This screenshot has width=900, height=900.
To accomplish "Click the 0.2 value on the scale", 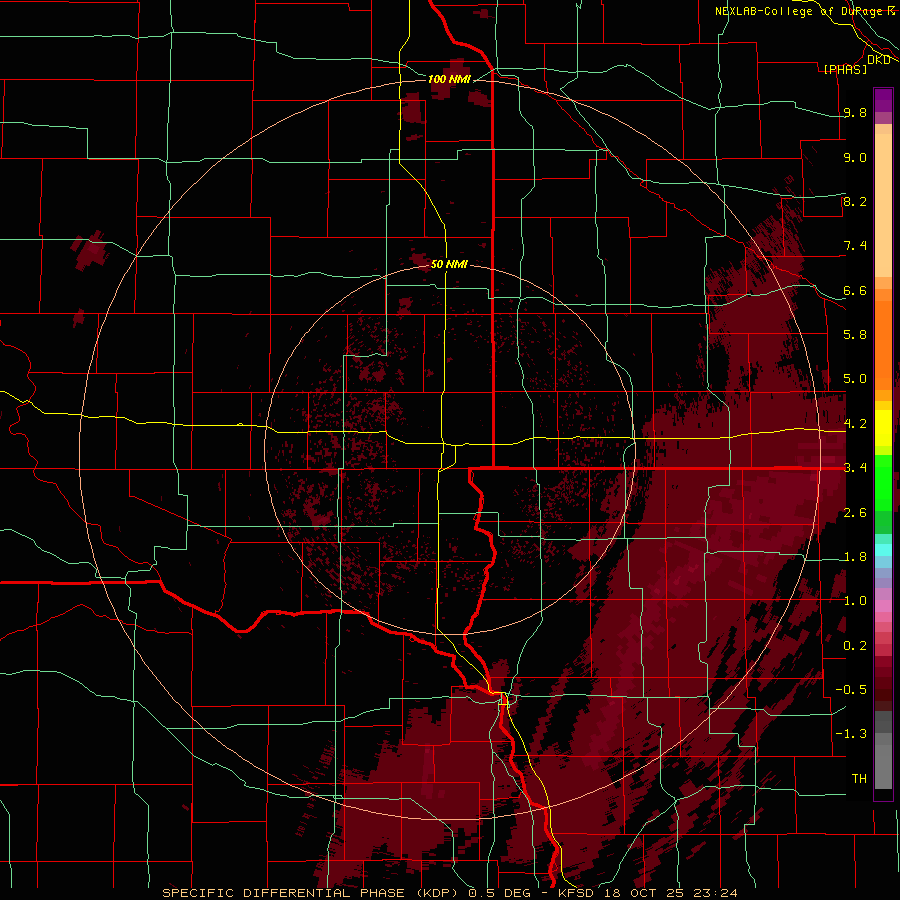I will [x=855, y=646].
